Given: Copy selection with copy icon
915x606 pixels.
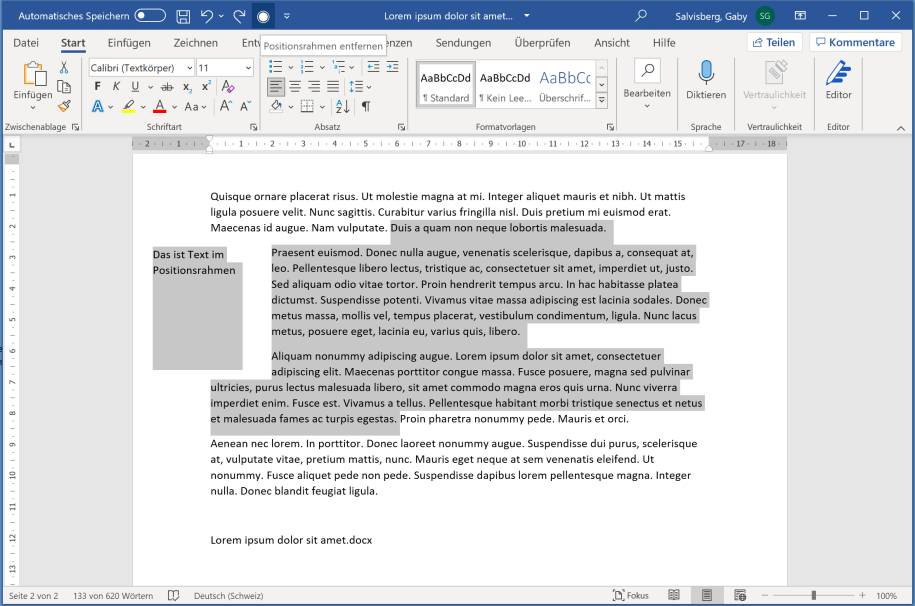Looking at the screenshot, I should click(64, 87).
